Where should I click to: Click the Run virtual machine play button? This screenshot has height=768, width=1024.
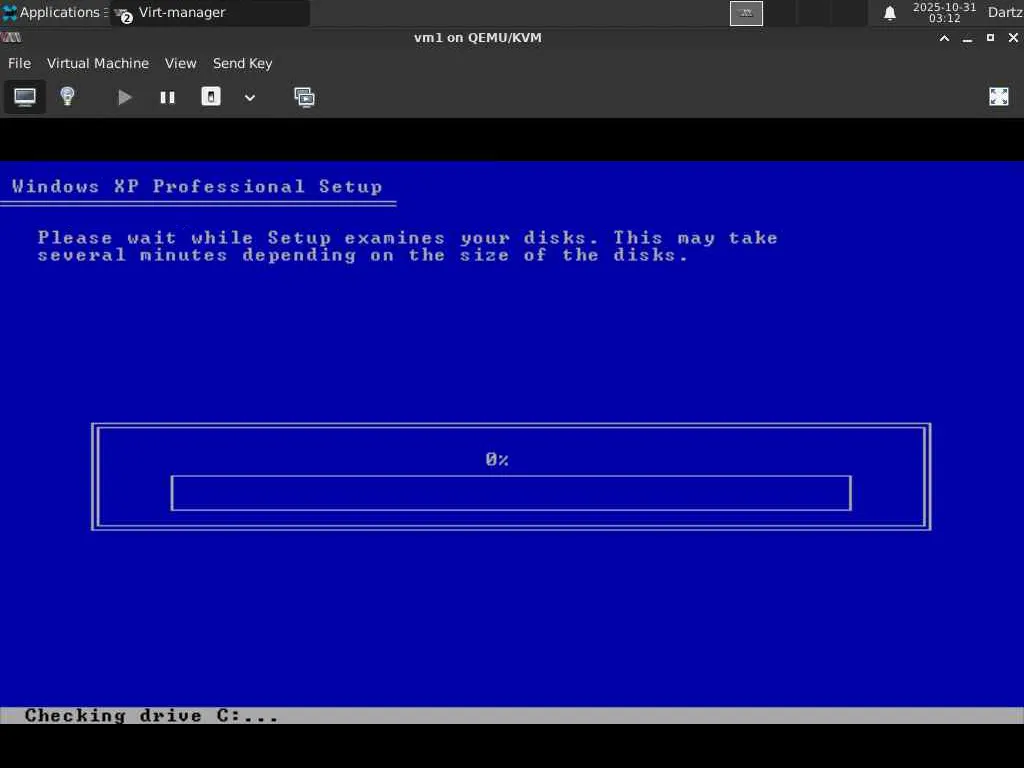124,97
